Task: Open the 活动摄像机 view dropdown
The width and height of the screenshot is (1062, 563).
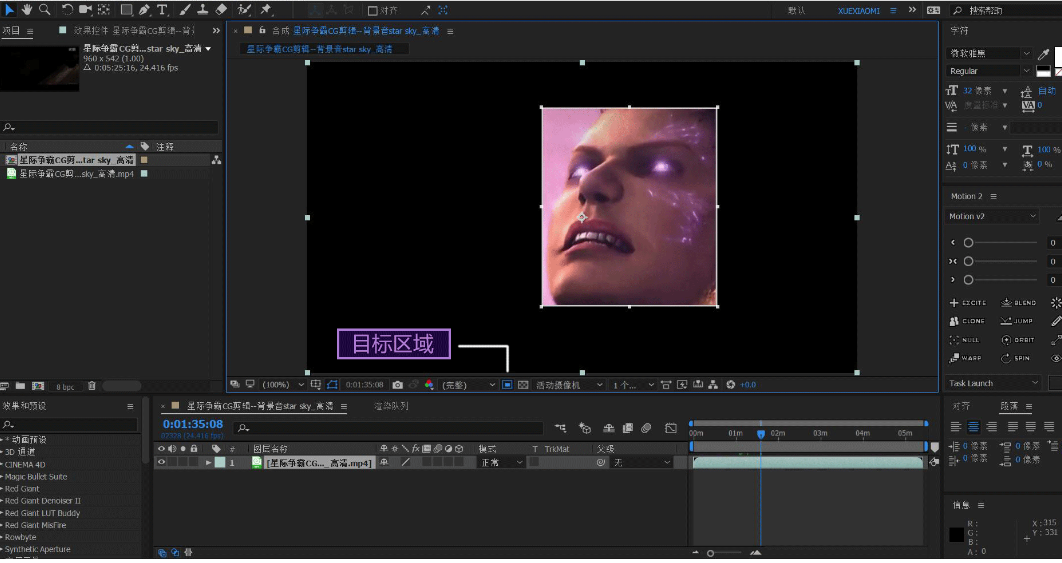Action: click(569, 385)
